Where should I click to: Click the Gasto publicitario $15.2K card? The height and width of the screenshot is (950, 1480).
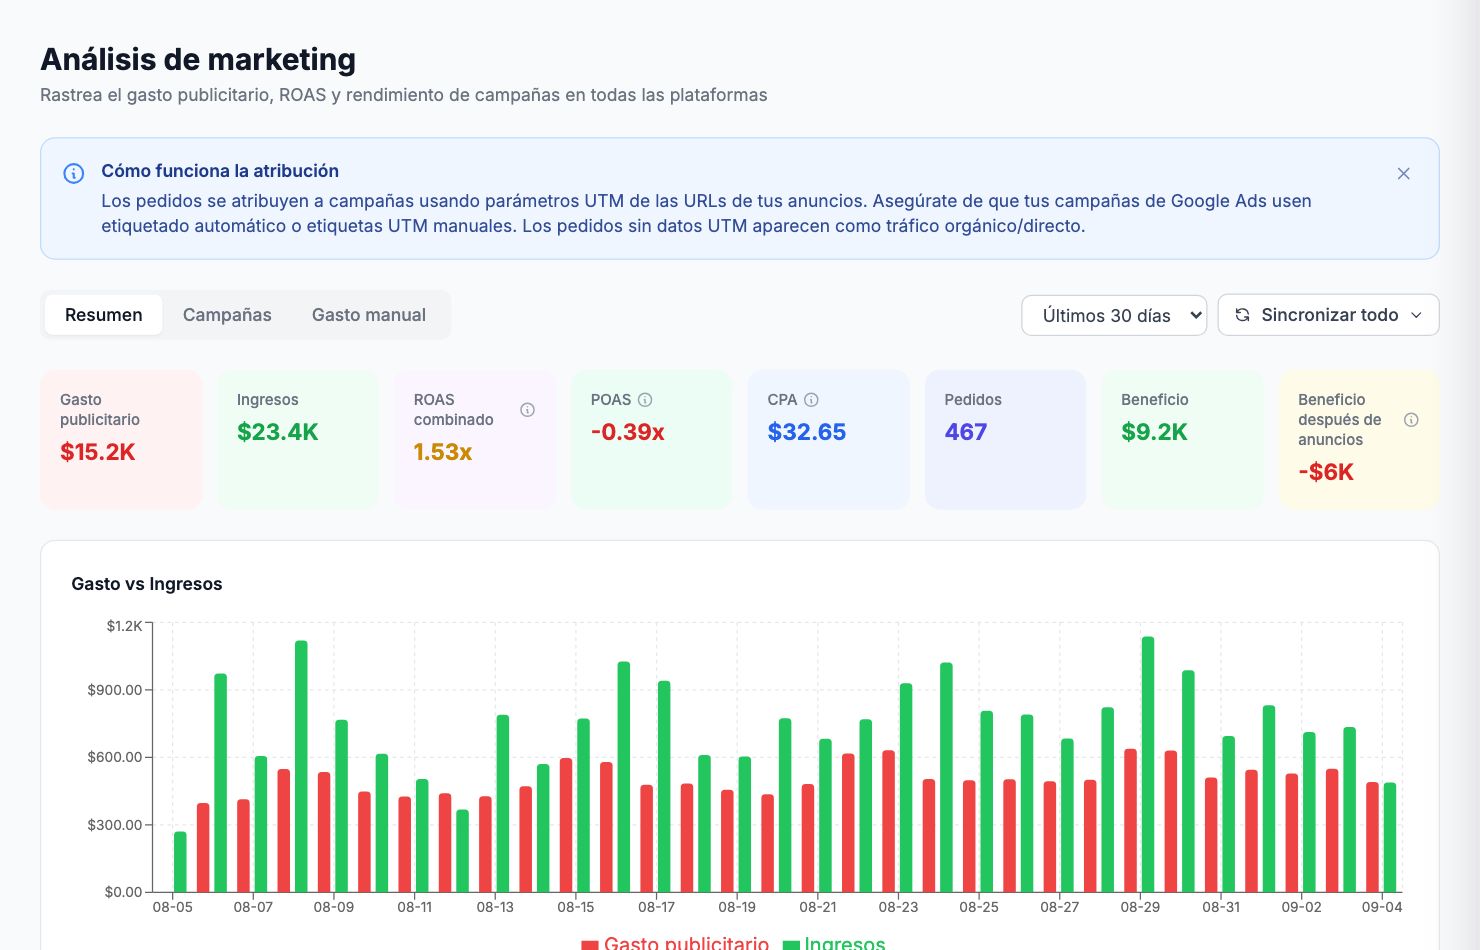click(x=121, y=440)
